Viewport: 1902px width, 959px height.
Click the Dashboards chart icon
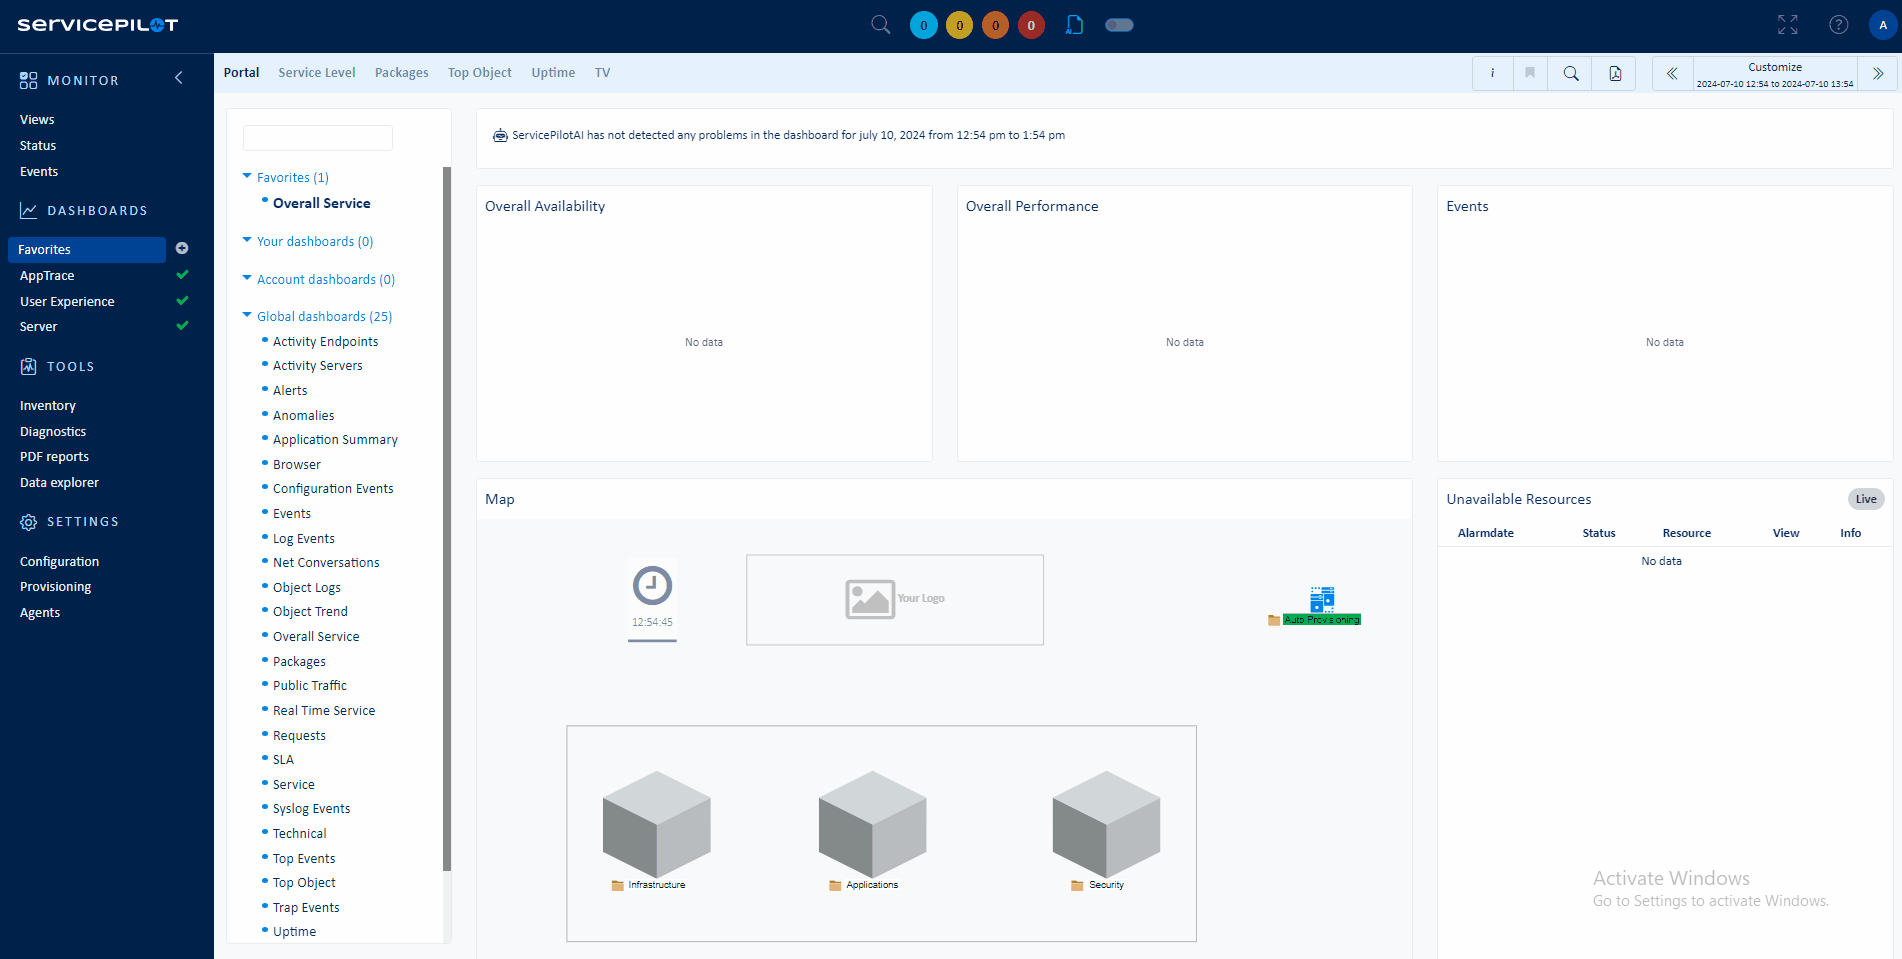point(28,210)
